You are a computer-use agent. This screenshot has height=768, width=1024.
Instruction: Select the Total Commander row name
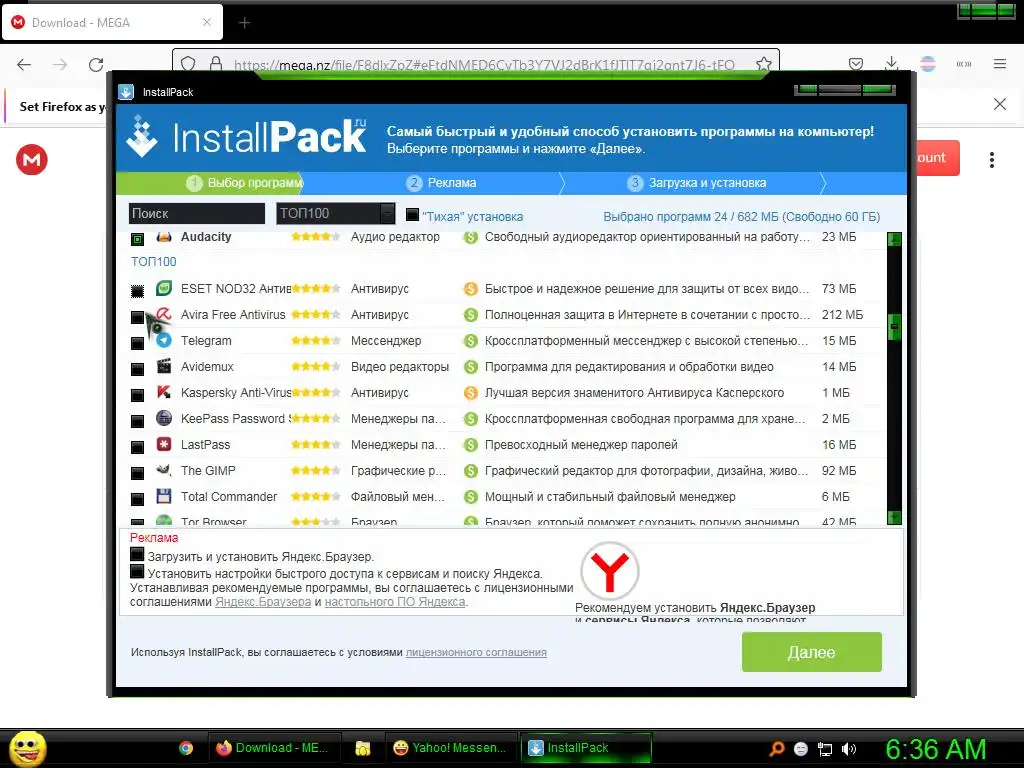pos(229,497)
